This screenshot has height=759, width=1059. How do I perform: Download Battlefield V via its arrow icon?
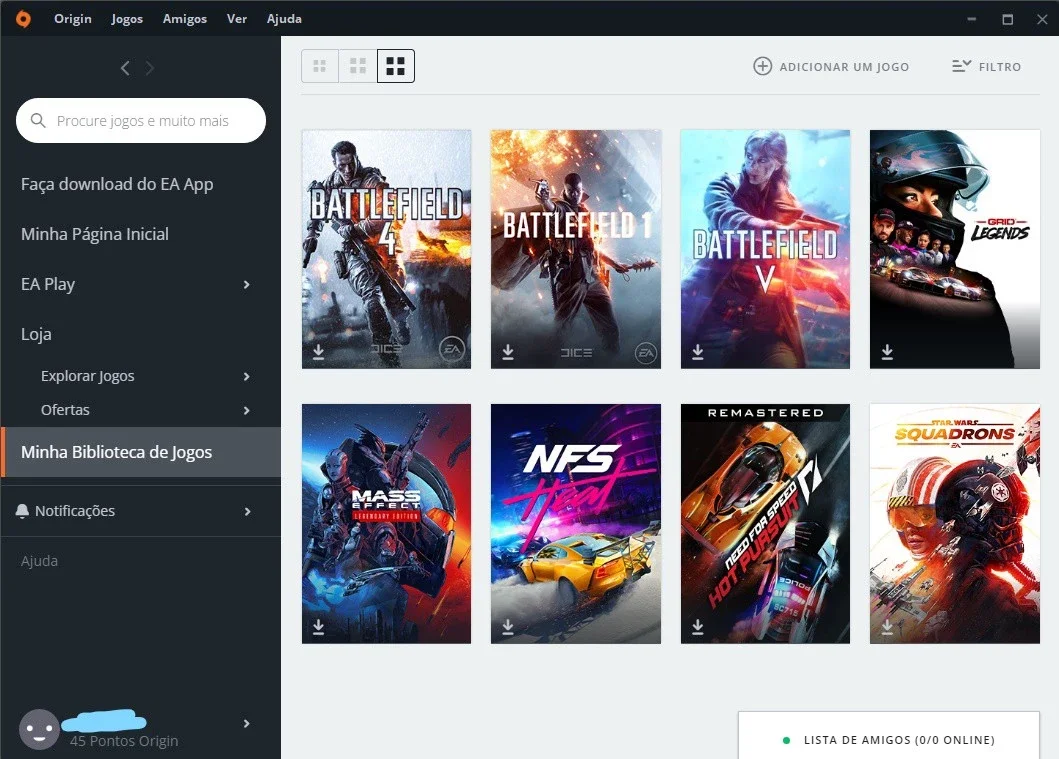click(698, 352)
